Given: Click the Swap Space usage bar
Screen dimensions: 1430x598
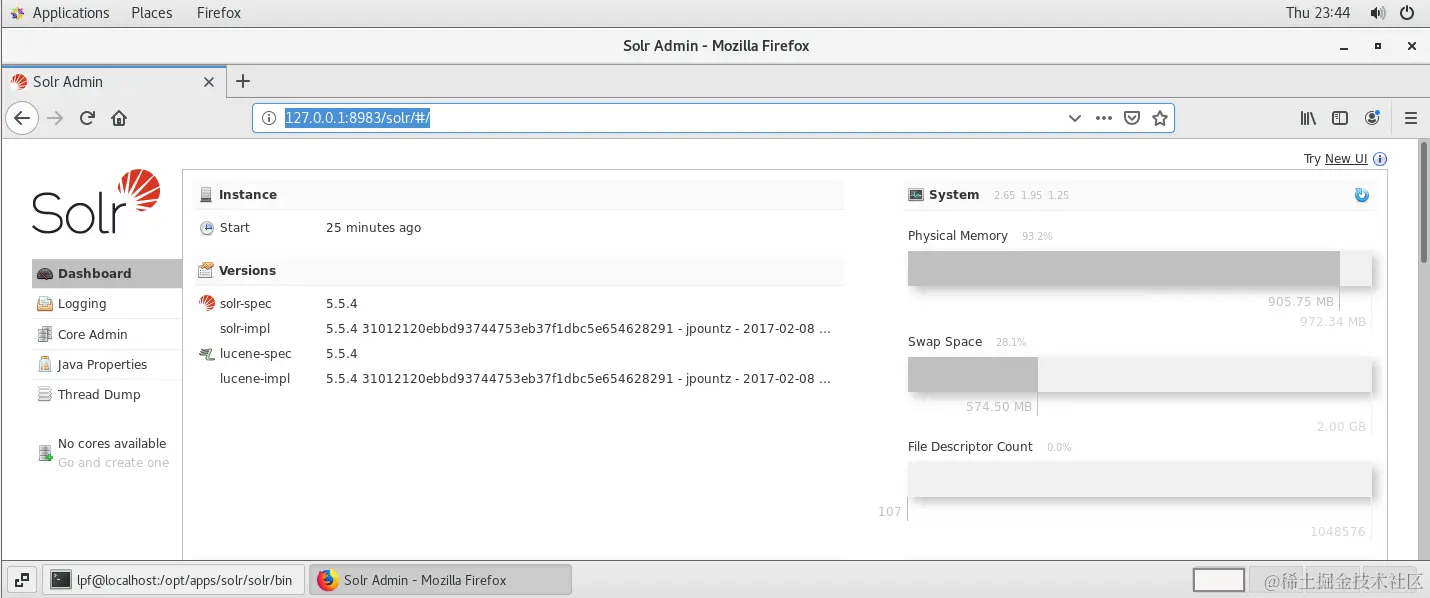Looking at the screenshot, I should [1140, 374].
